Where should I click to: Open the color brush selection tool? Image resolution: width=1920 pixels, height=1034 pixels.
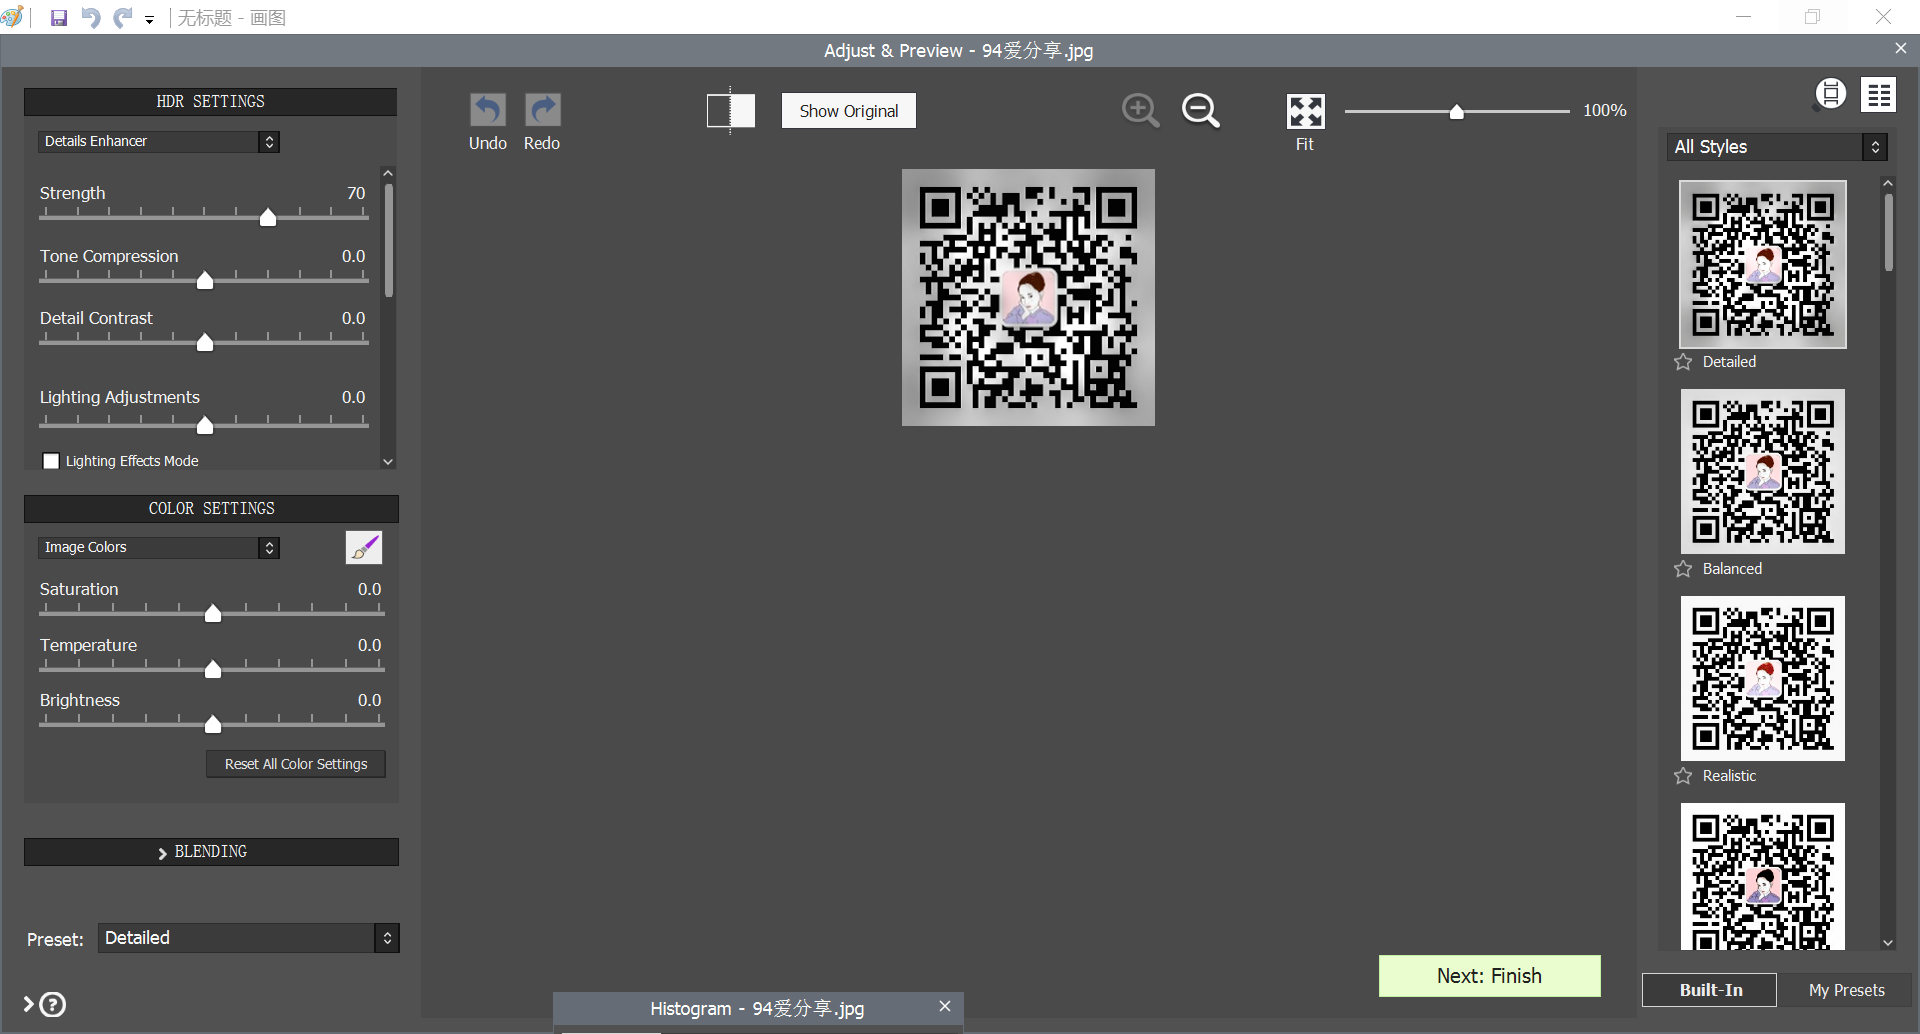coord(364,547)
